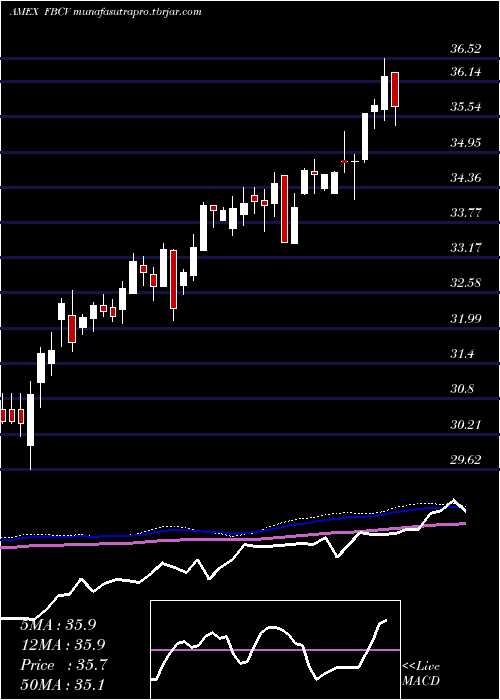Select the 36.52 price axis label

point(466,49)
